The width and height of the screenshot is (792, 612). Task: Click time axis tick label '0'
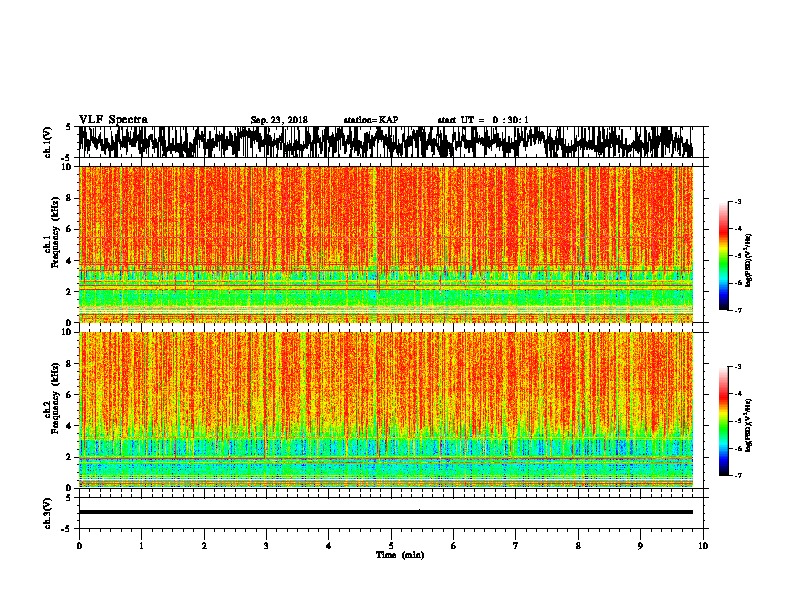pyautogui.click(x=79, y=546)
